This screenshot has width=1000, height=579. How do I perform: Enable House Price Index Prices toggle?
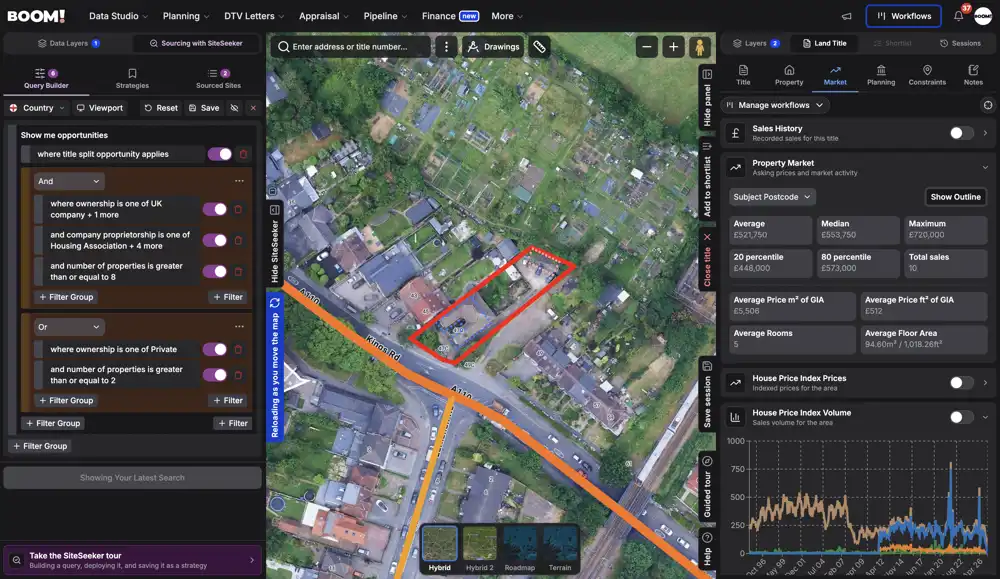(x=960, y=383)
